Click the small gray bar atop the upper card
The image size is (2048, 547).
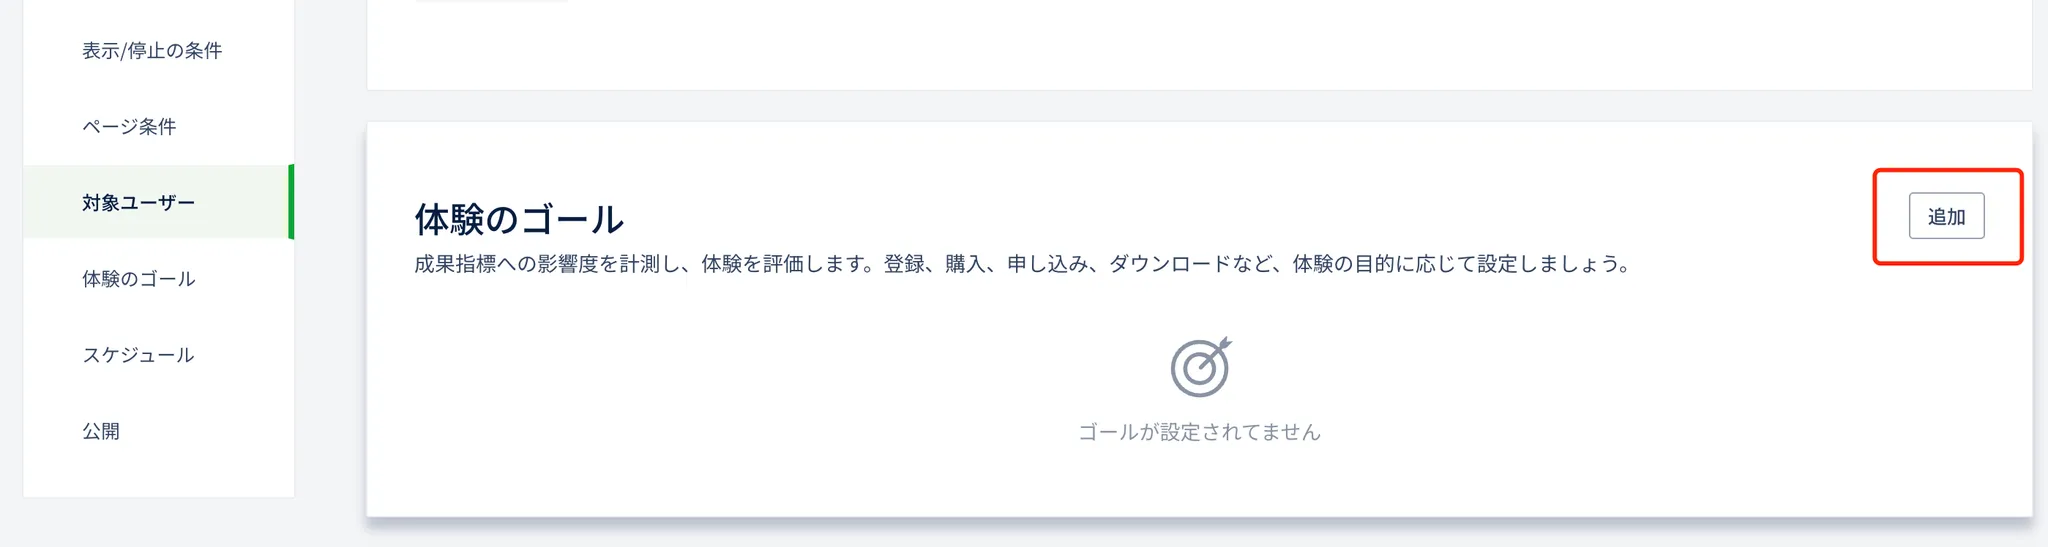491,1
